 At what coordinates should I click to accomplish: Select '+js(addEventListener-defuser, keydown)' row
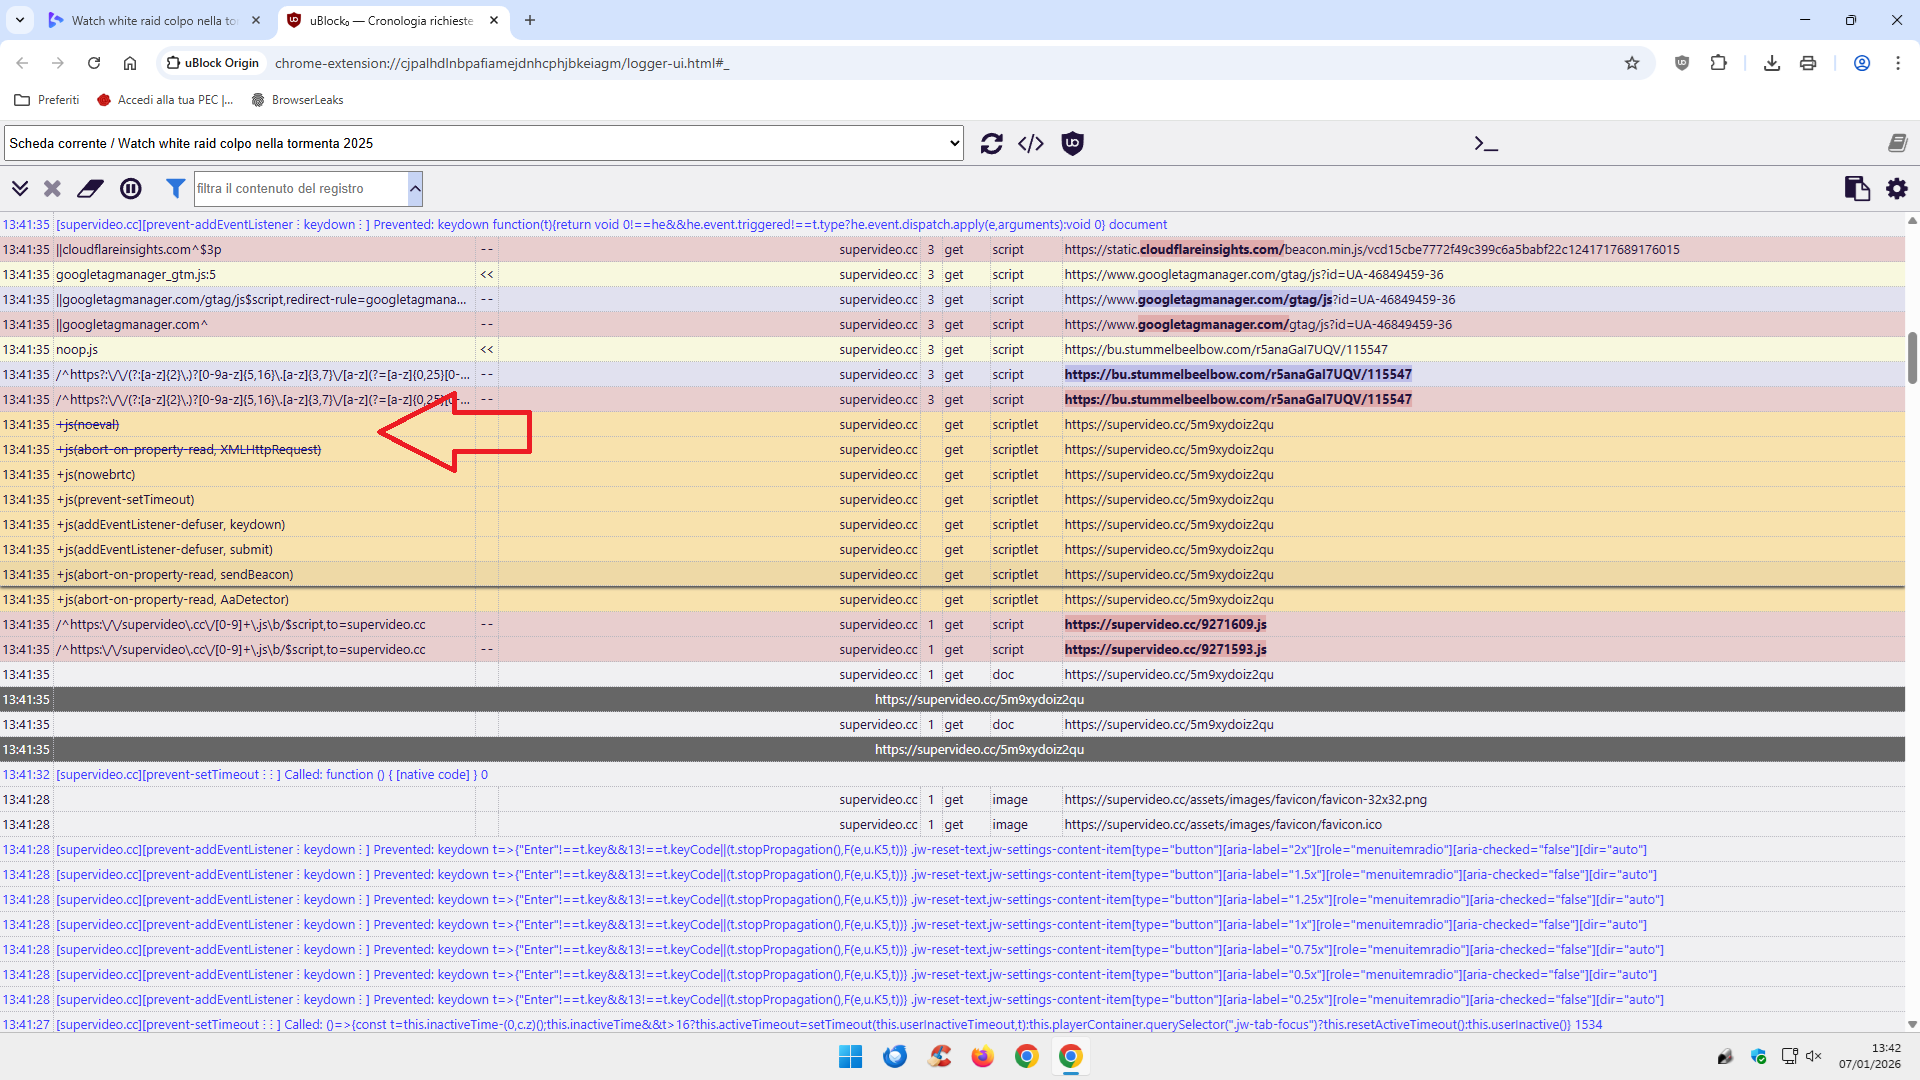point(952,525)
